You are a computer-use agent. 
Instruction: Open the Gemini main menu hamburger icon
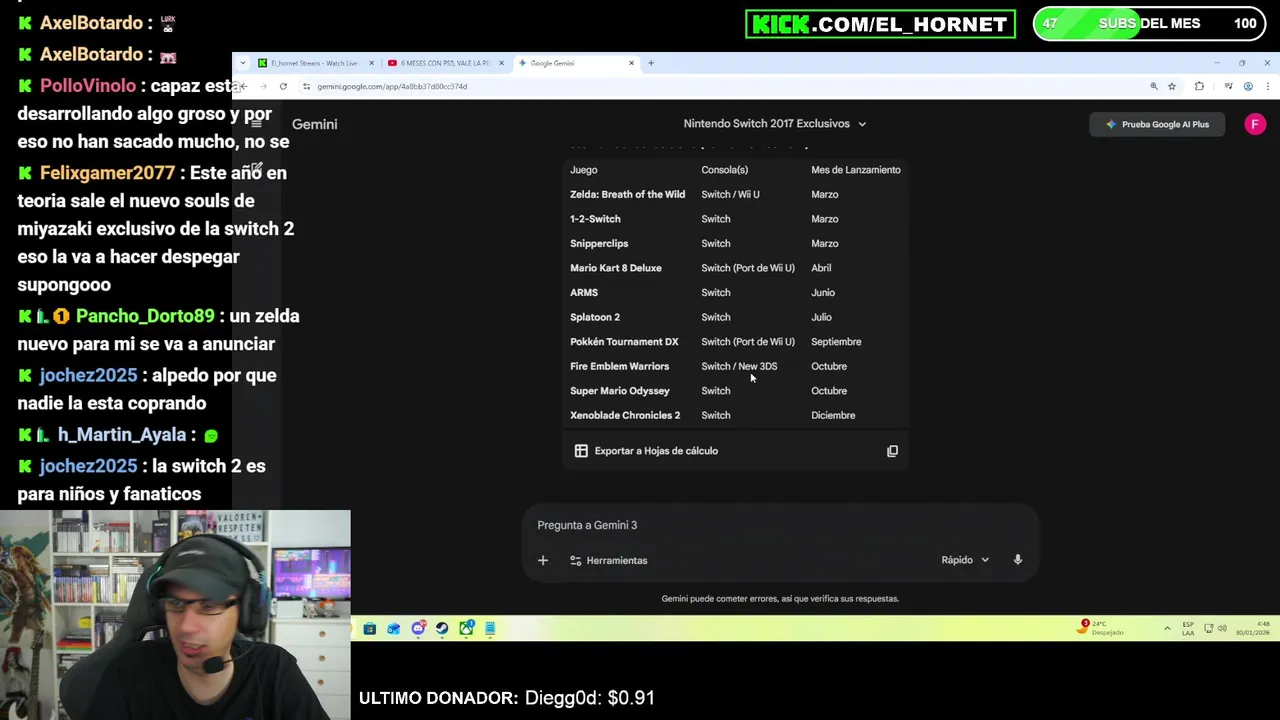[256, 124]
